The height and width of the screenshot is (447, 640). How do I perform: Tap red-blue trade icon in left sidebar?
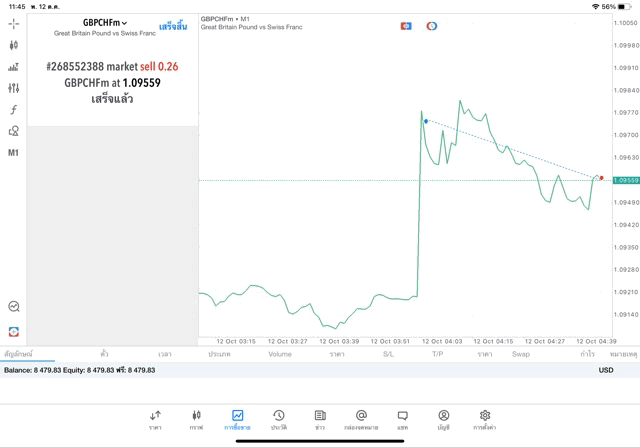[14, 331]
